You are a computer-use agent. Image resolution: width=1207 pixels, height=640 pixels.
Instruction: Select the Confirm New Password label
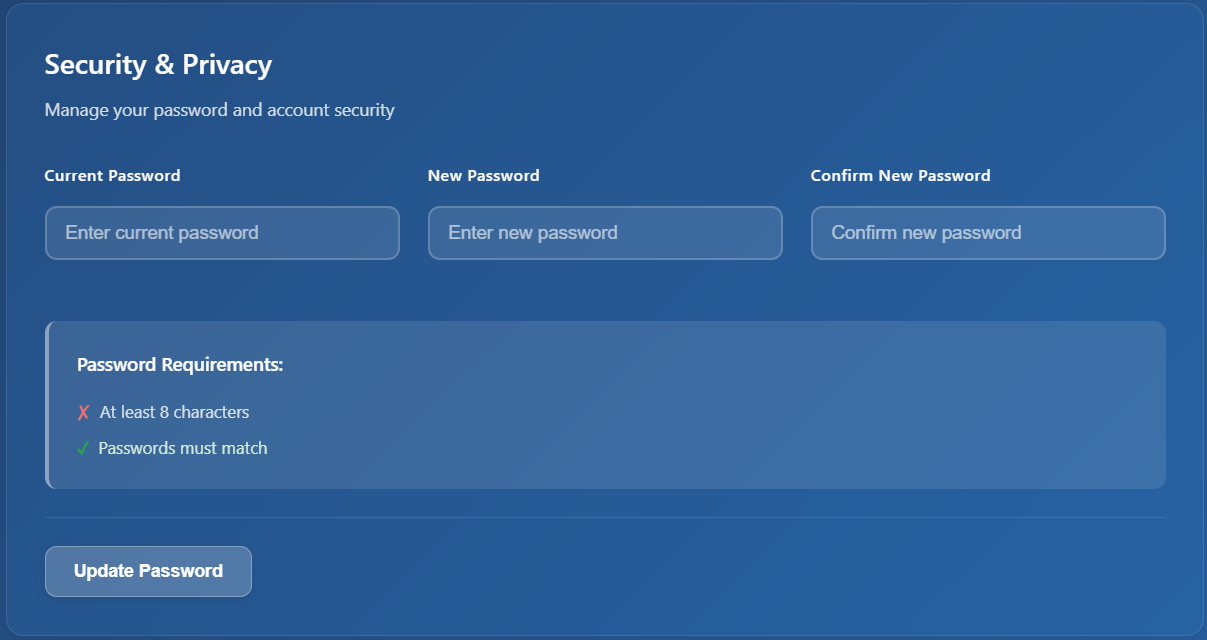click(900, 175)
